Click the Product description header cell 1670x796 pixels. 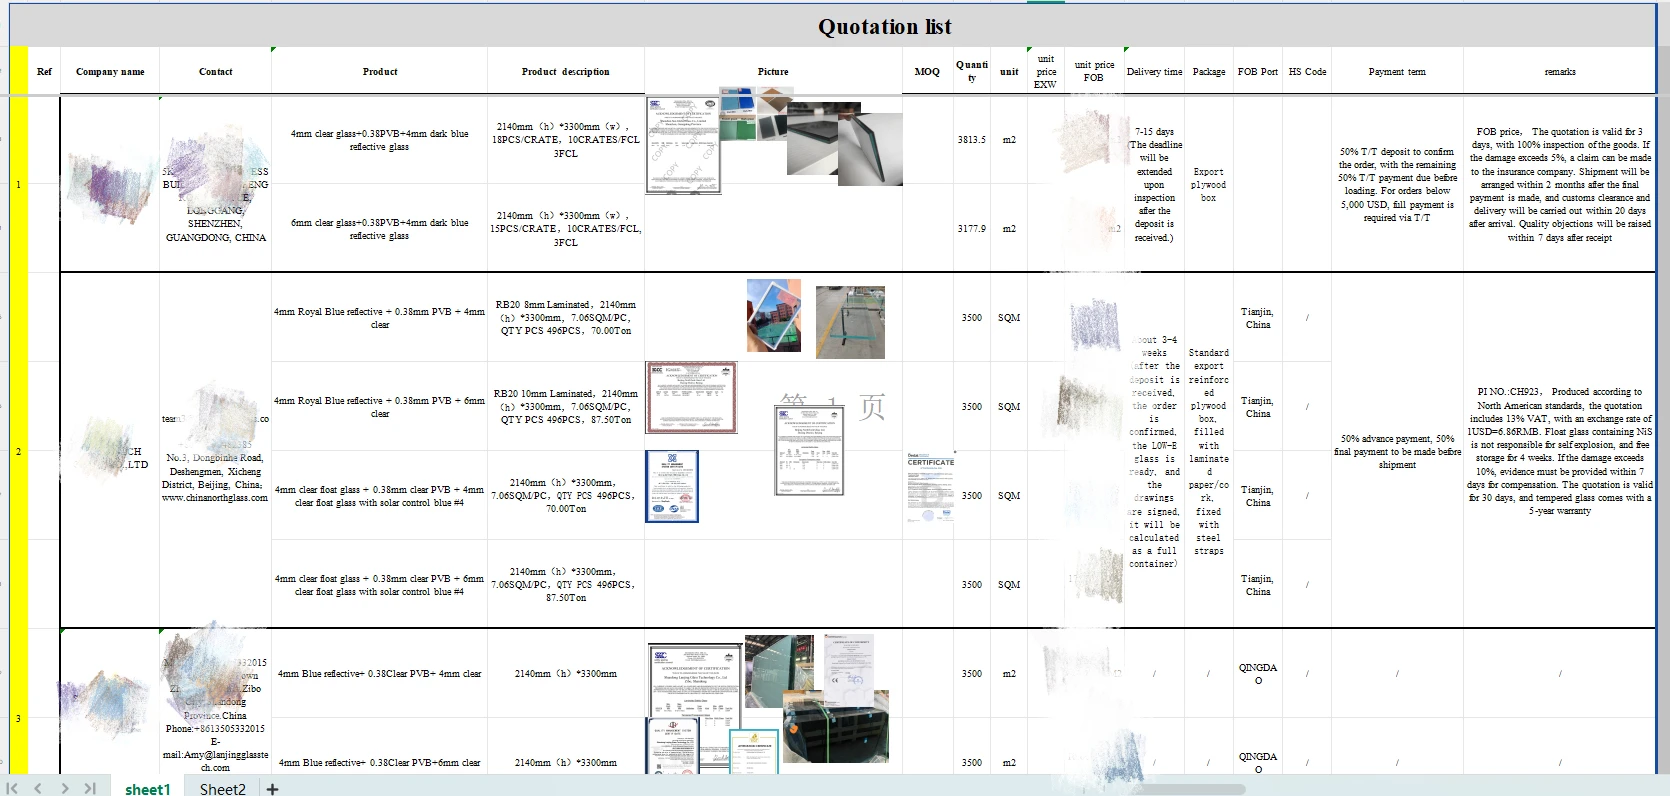coord(565,72)
